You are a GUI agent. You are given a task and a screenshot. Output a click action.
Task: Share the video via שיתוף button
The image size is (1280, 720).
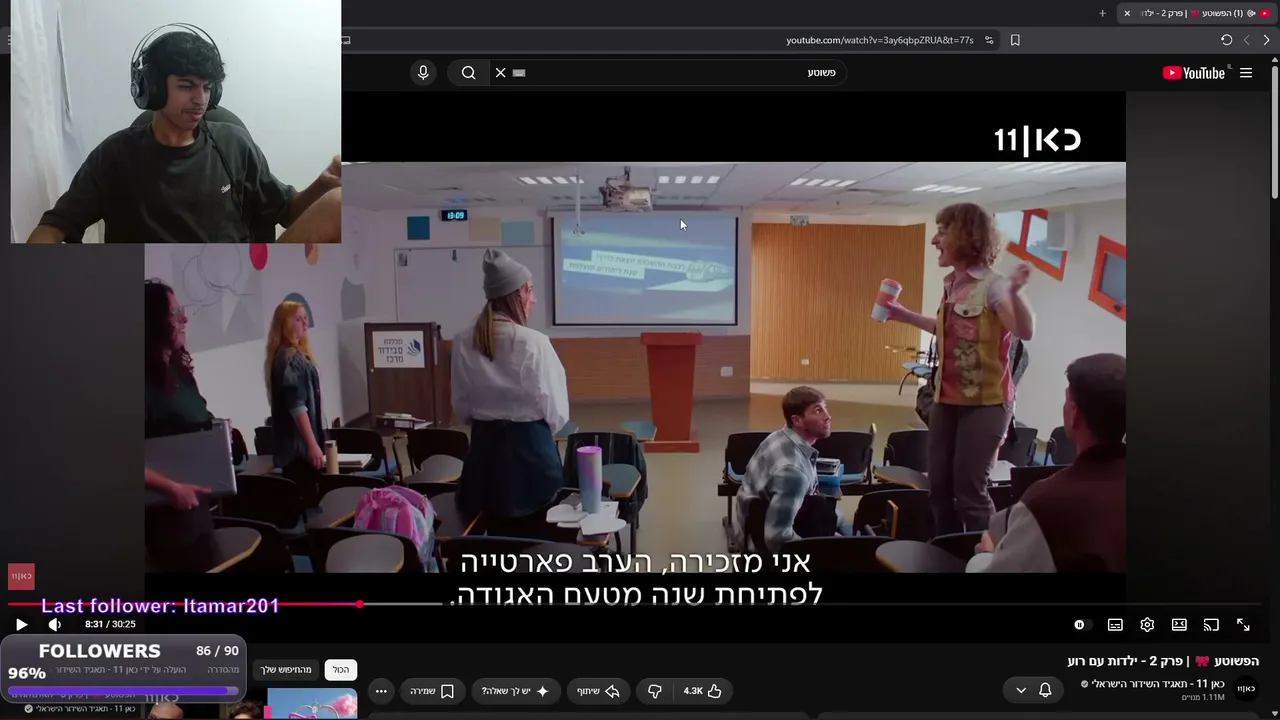coord(598,691)
